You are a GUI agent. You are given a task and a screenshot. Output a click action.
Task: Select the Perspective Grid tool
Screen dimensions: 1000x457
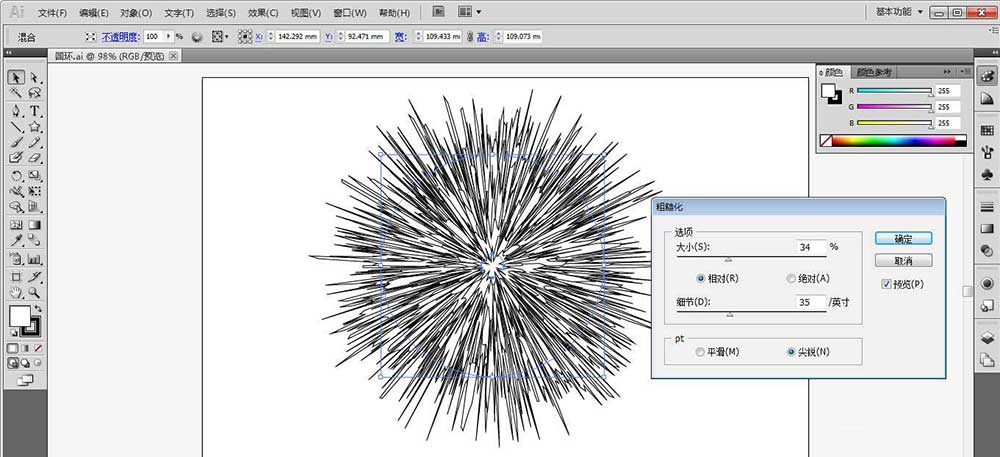point(34,207)
